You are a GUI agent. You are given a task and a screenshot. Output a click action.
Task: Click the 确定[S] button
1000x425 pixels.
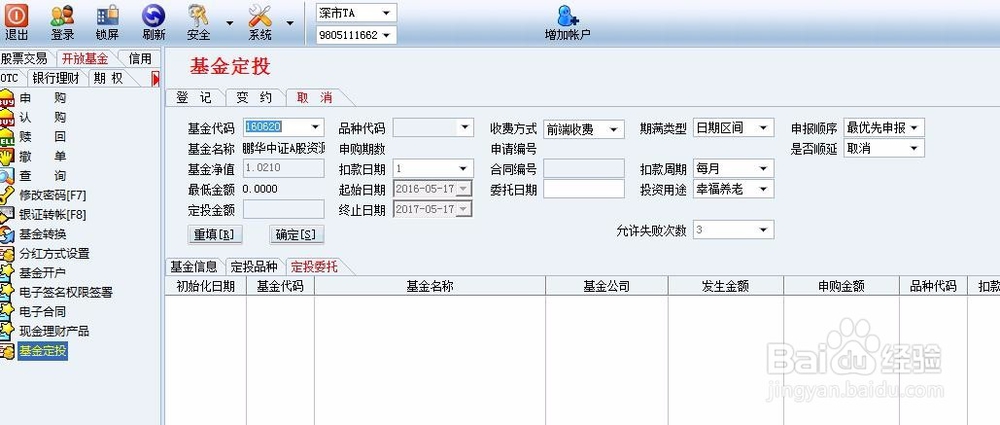tap(297, 235)
